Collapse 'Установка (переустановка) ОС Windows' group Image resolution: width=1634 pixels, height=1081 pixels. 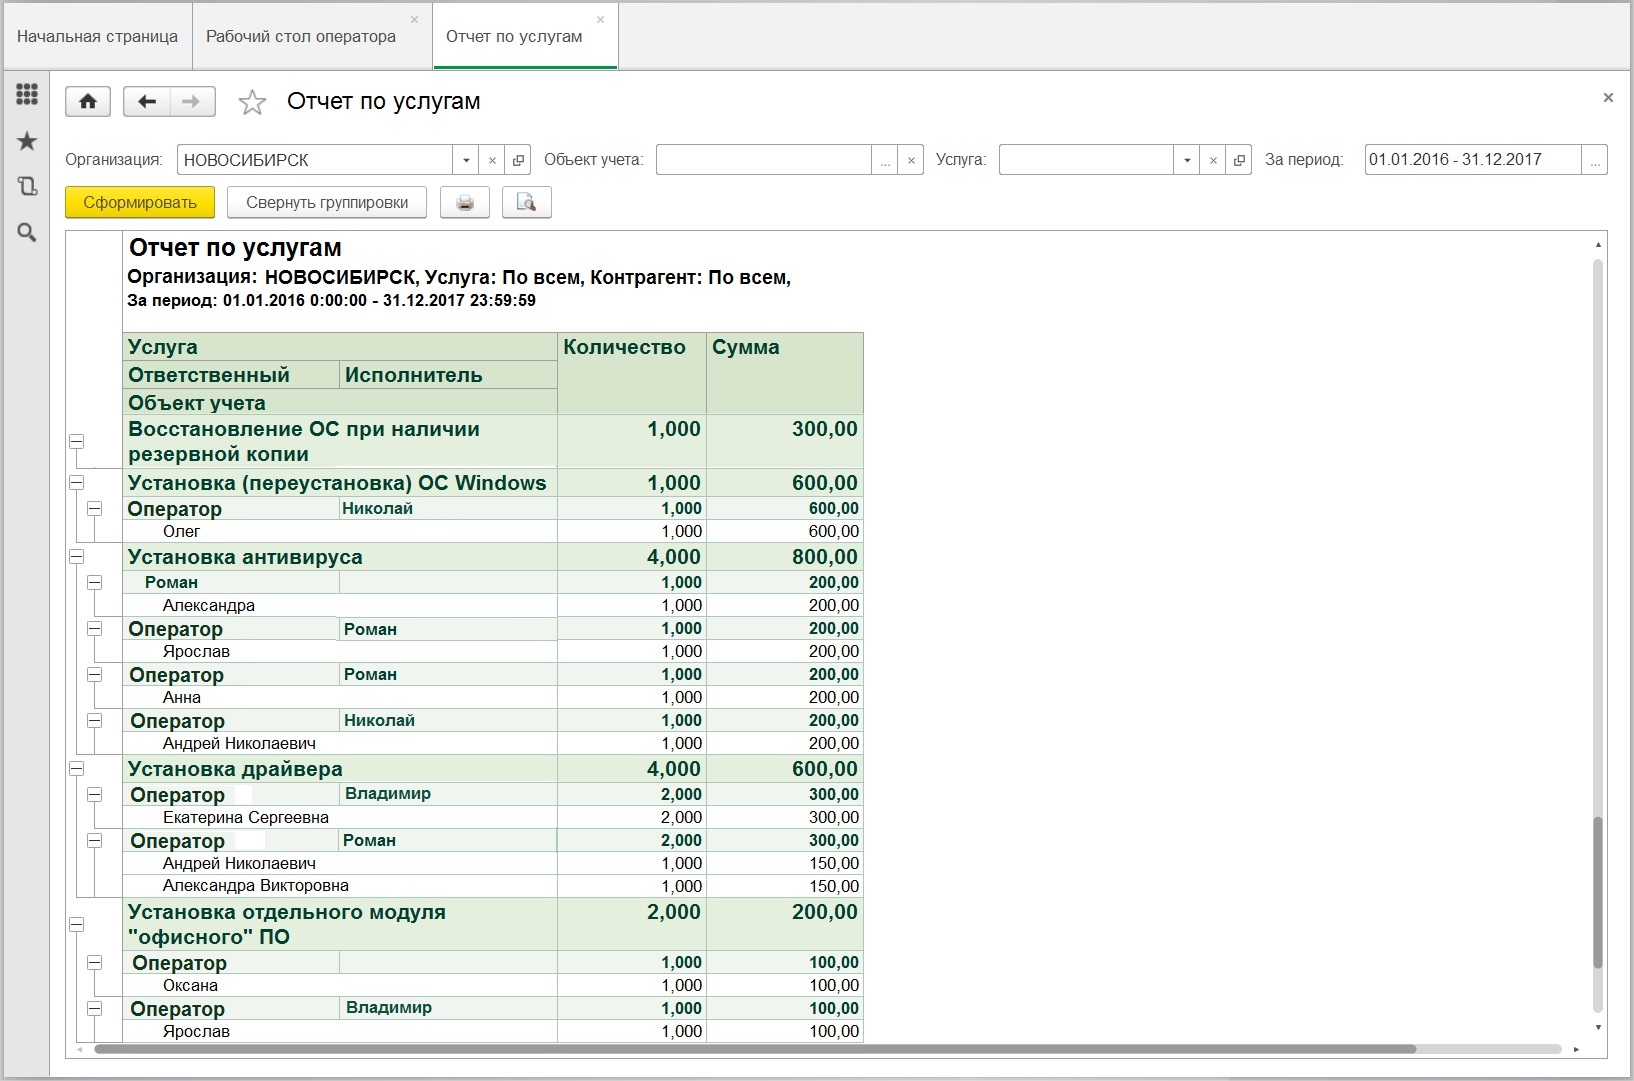tap(76, 483)
